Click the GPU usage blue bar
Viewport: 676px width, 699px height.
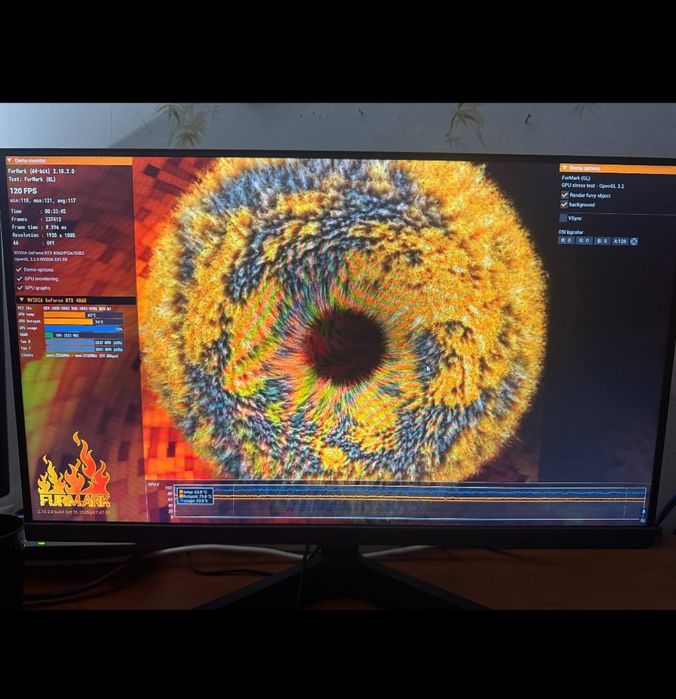[83, 329]
